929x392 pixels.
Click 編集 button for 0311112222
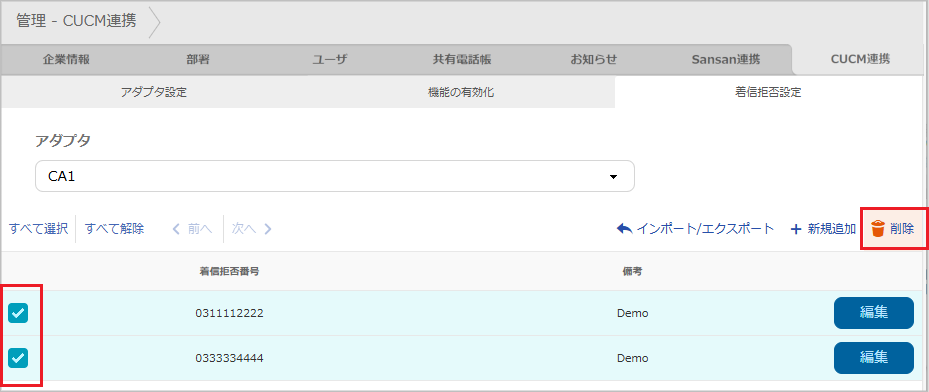pos(874,313)
